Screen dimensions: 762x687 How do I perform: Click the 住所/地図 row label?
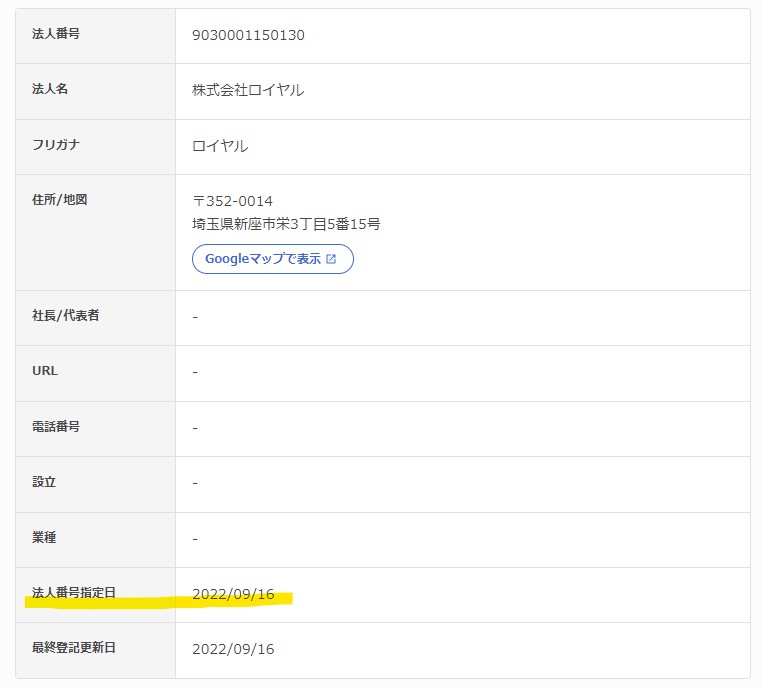pyautogui.click(x=60, y=200)
